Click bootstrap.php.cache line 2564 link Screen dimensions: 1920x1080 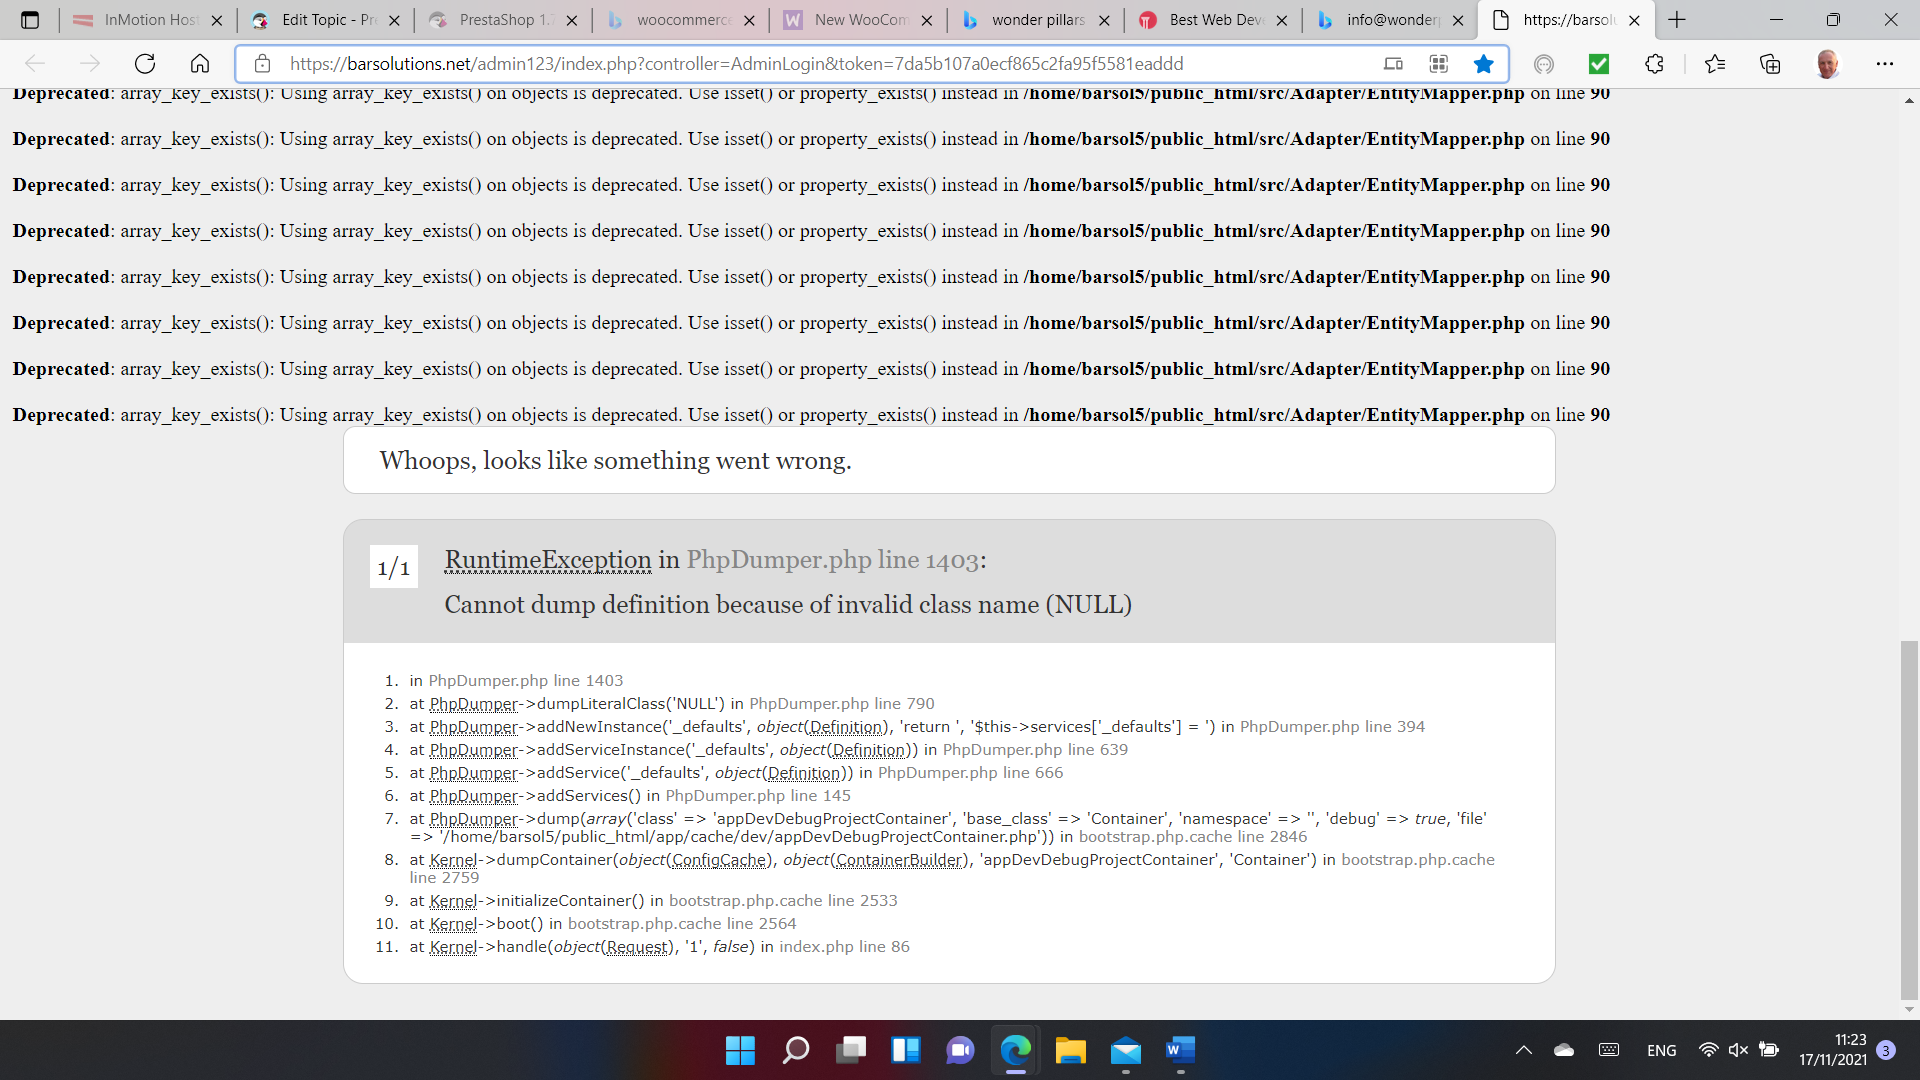682,924
